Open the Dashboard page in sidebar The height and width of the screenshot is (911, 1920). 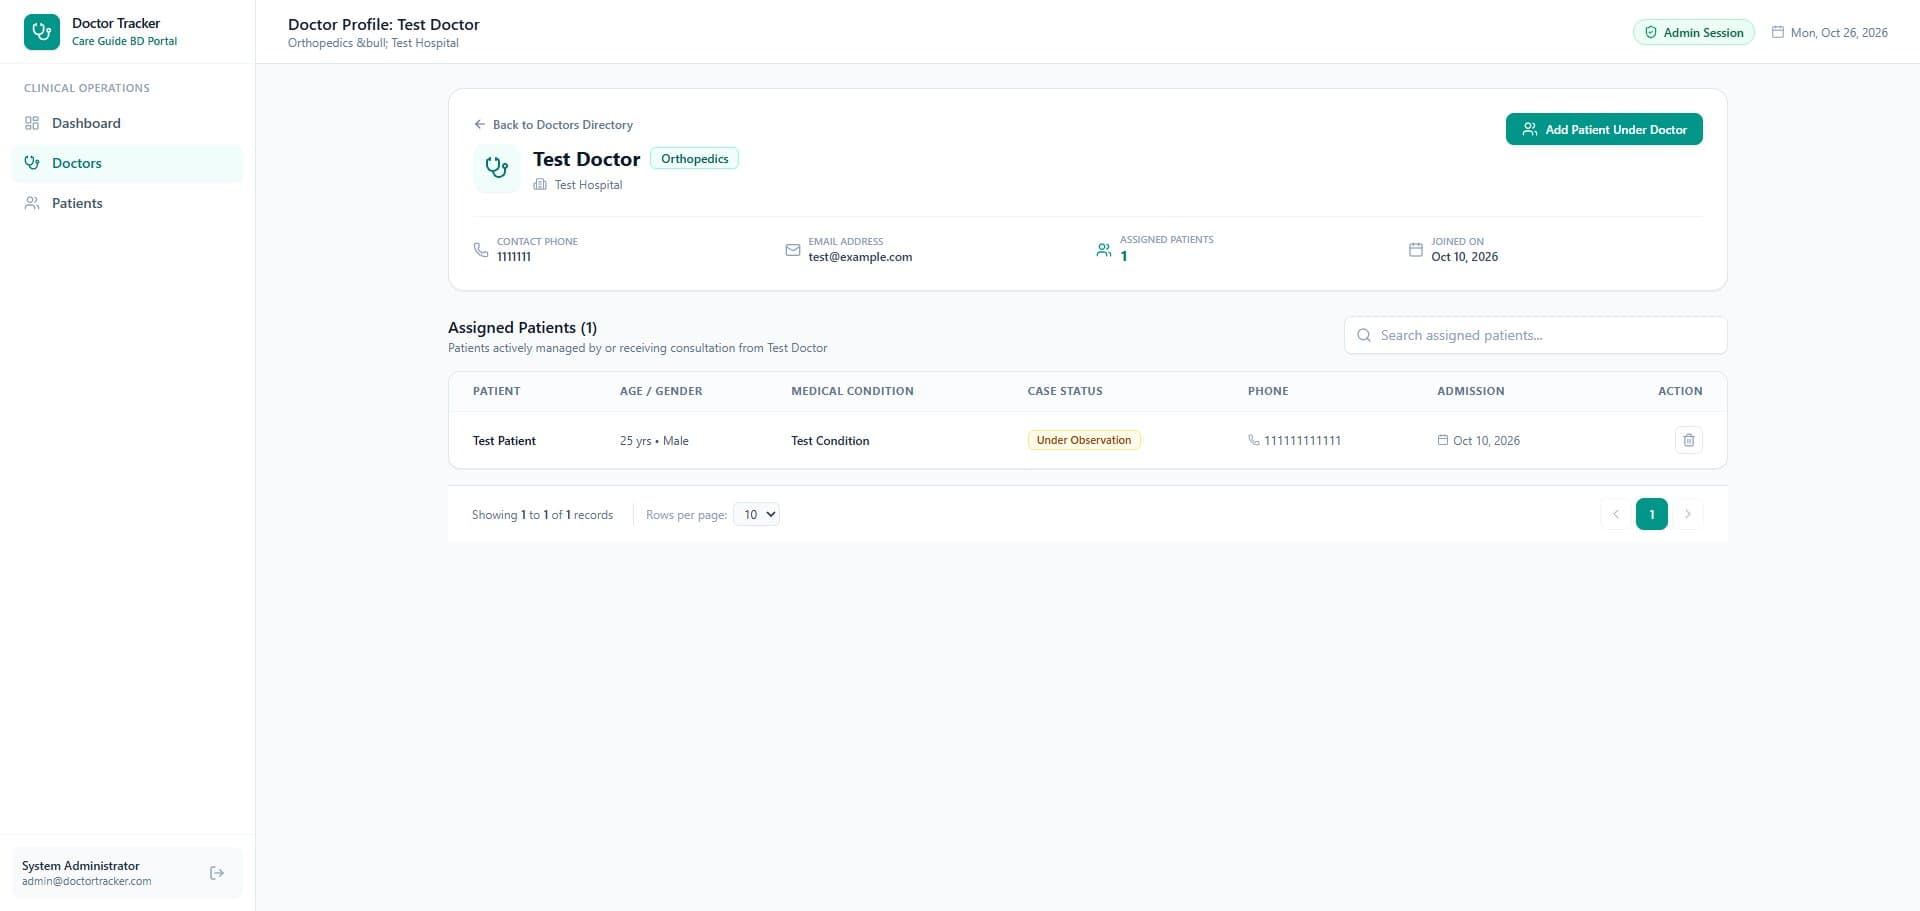127,123
